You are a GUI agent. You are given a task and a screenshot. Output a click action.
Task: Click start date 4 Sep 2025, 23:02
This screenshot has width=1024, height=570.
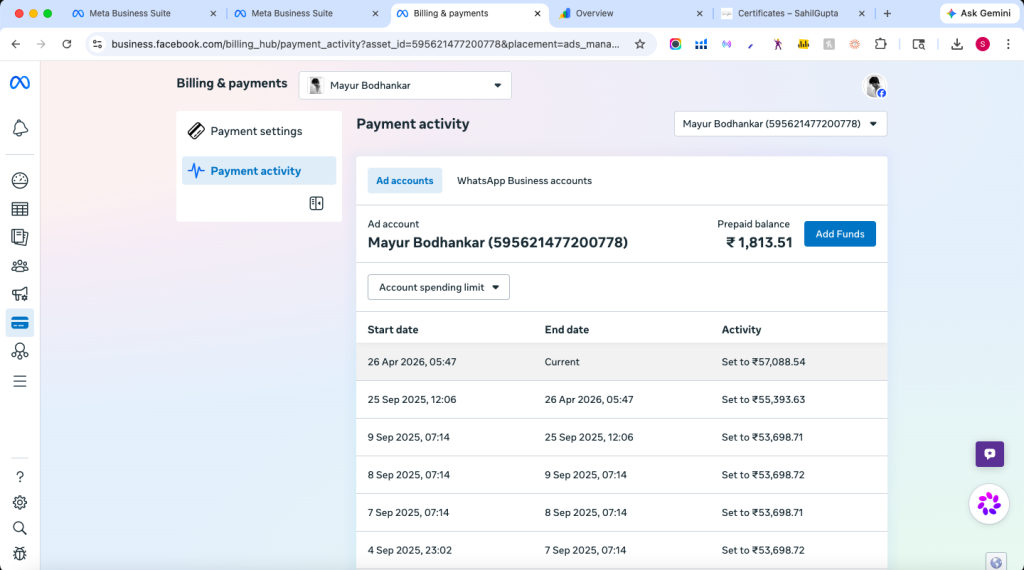pos(409,550)
